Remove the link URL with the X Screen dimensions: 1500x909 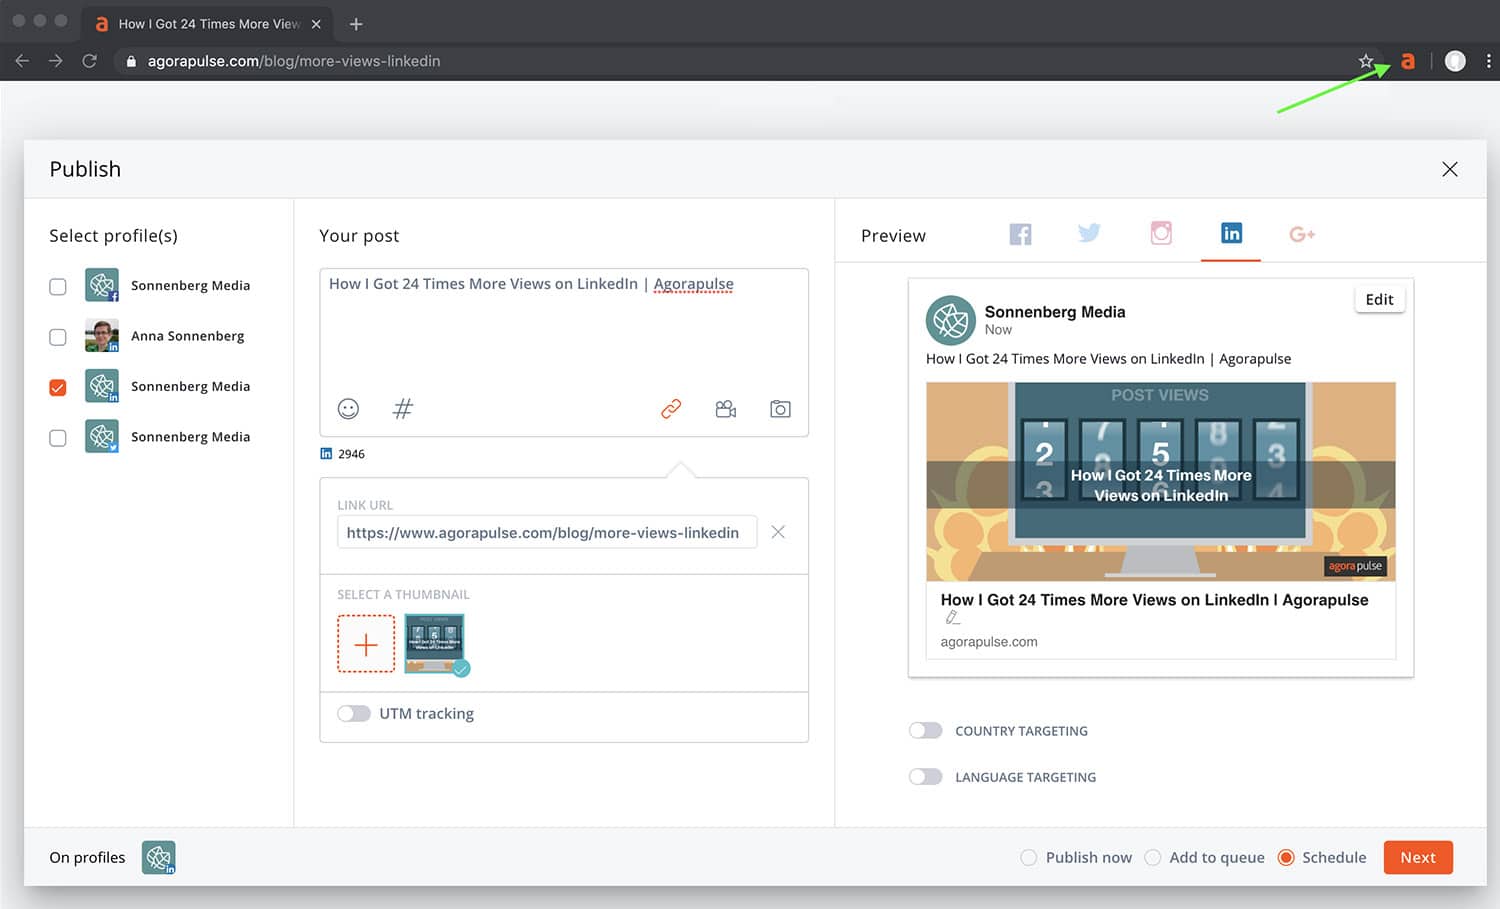pyautogui.click(x=778, y=532)
